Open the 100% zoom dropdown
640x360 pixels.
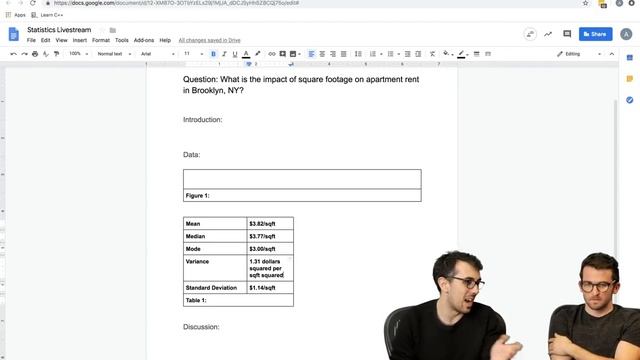[x=78, y=54]
